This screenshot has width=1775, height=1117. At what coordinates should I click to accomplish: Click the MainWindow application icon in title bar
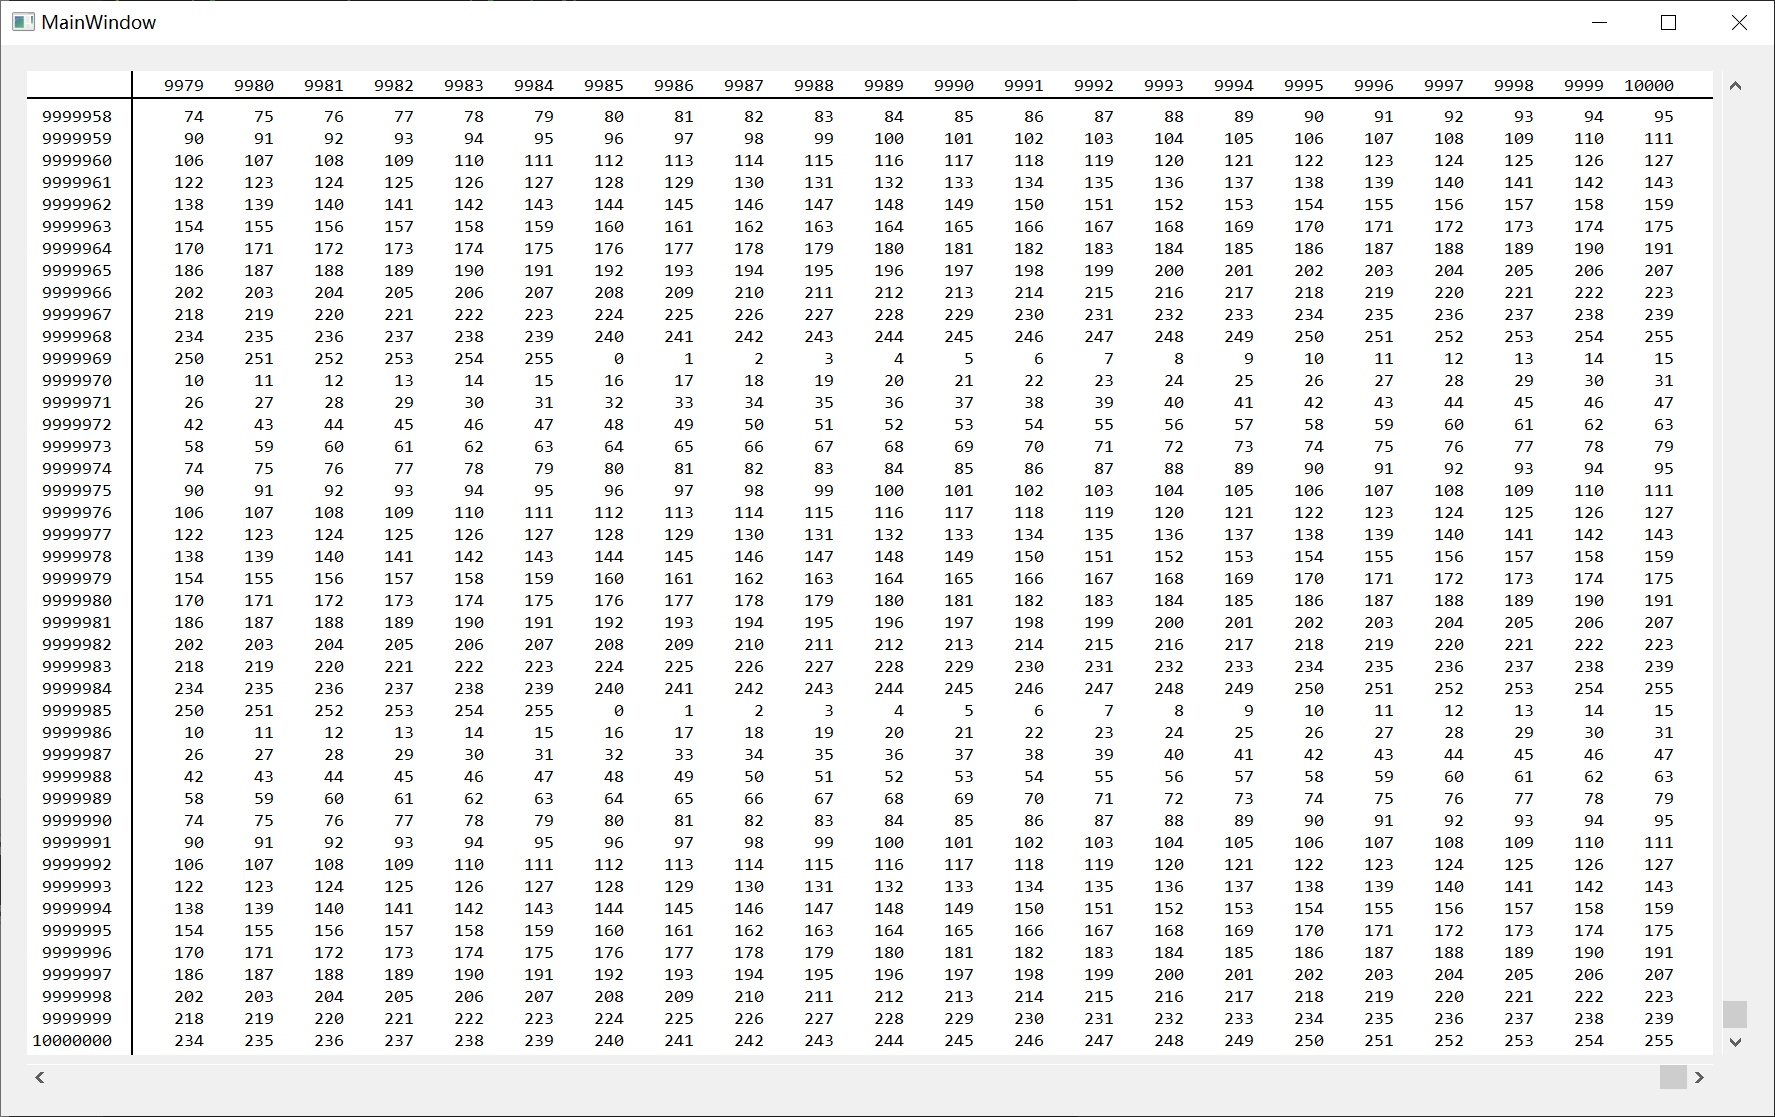23,22
